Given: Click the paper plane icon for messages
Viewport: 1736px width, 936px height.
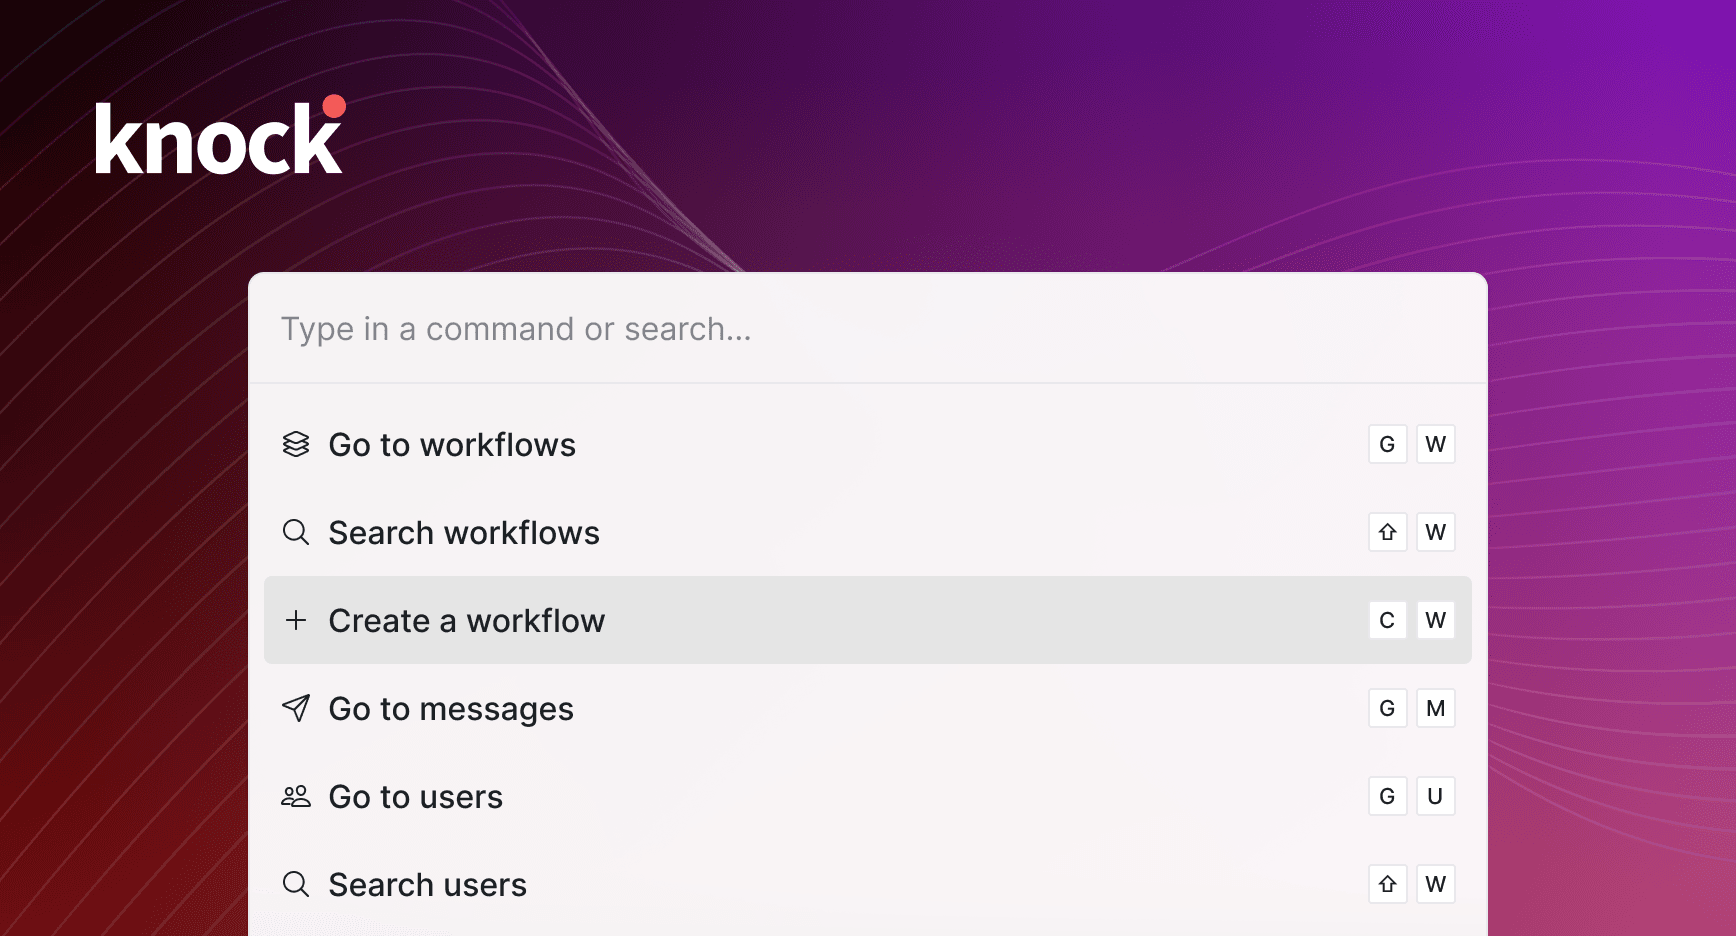Looking at the screenshot, I should (x=296, y=708).
